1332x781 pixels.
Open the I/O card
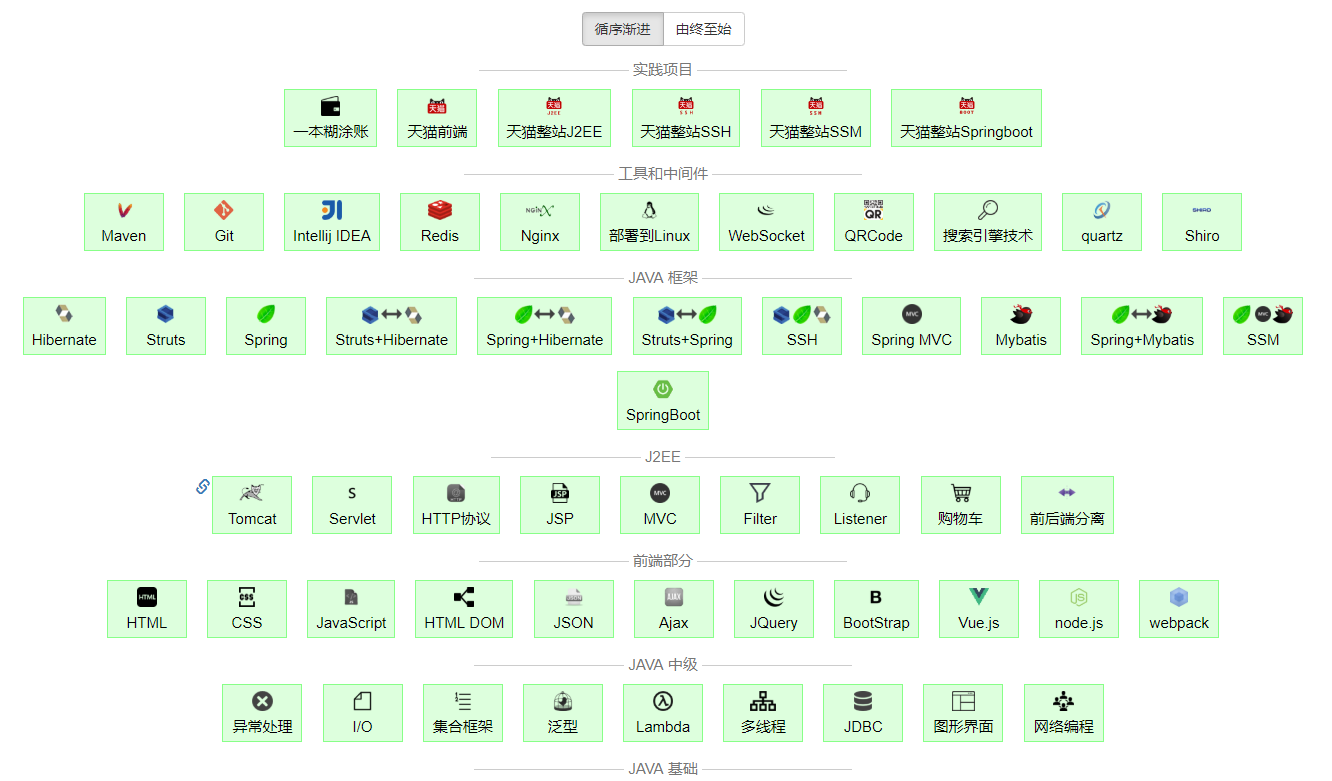tap(363, 713)
